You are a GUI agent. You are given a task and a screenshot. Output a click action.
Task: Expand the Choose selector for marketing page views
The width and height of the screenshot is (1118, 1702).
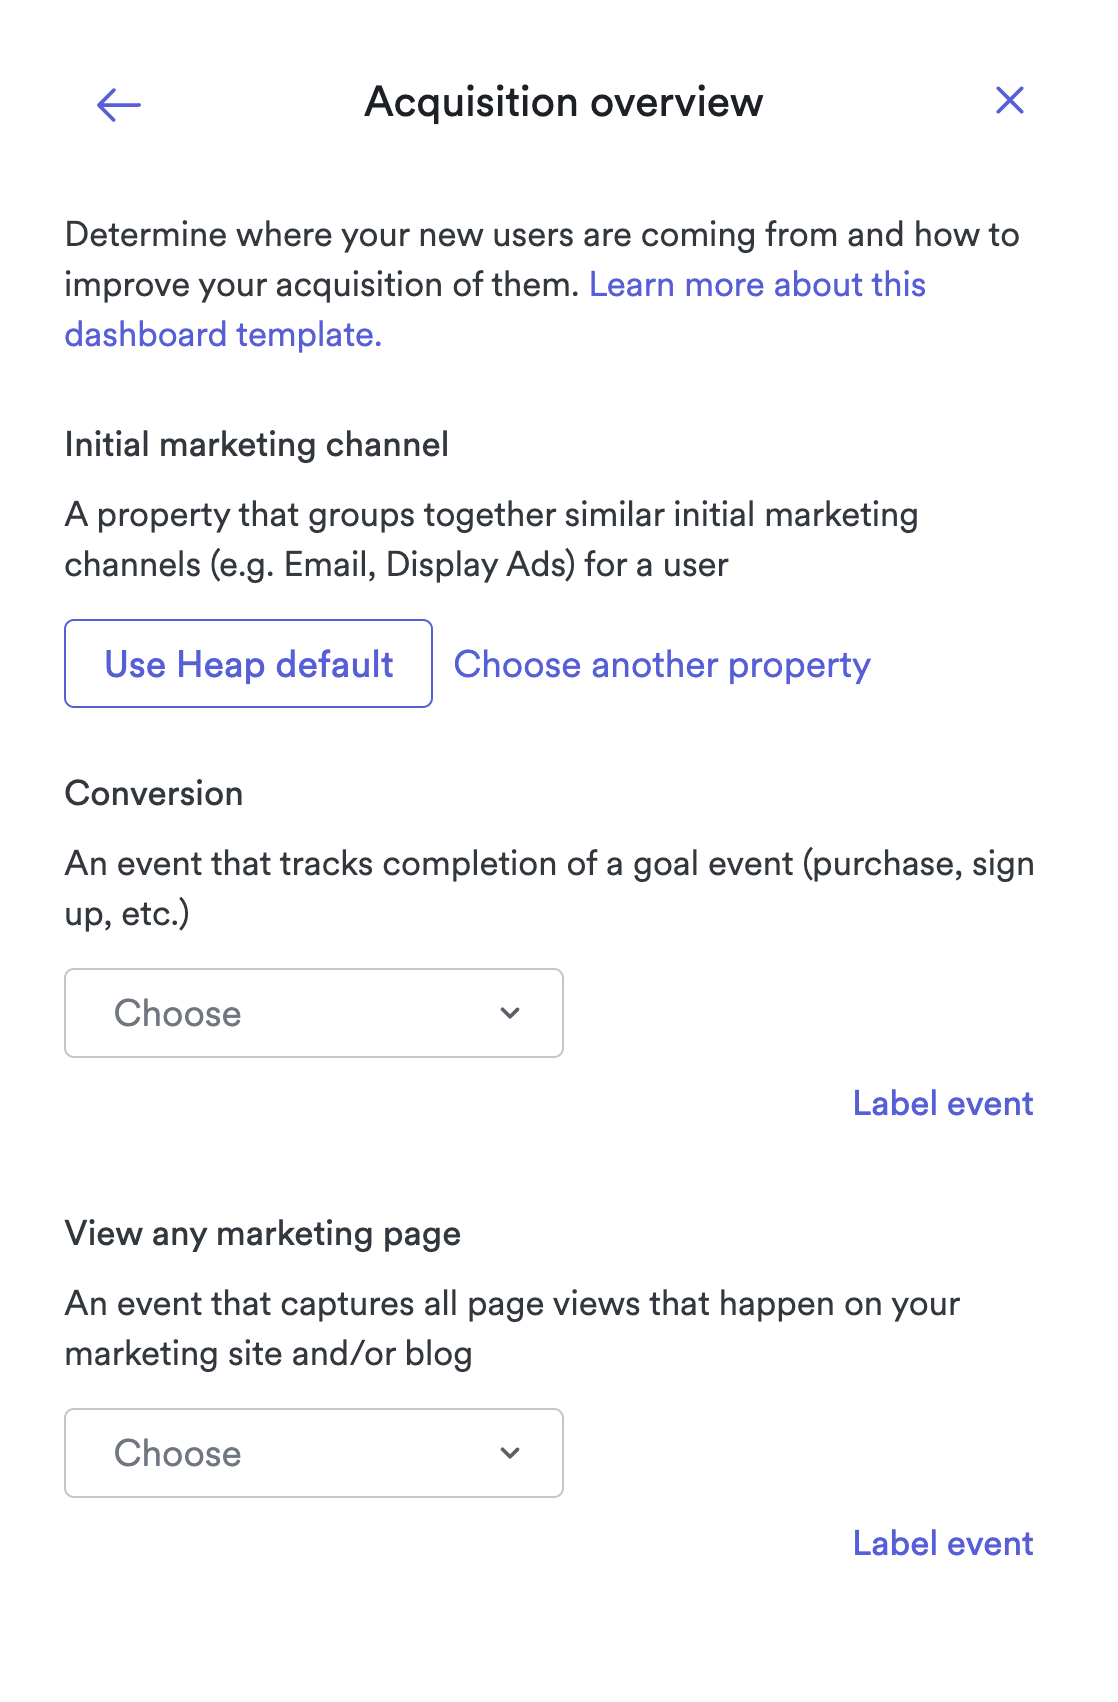pos(313,1453)
